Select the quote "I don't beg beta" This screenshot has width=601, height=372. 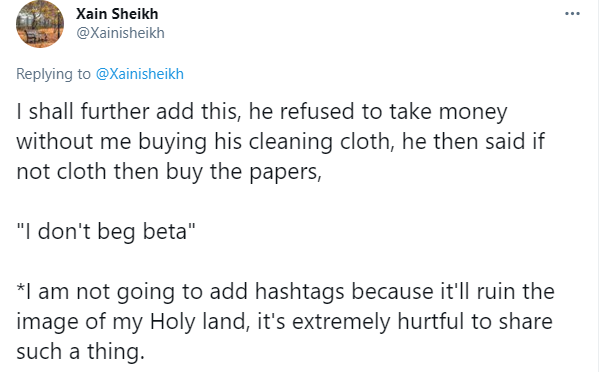point(106,231)
